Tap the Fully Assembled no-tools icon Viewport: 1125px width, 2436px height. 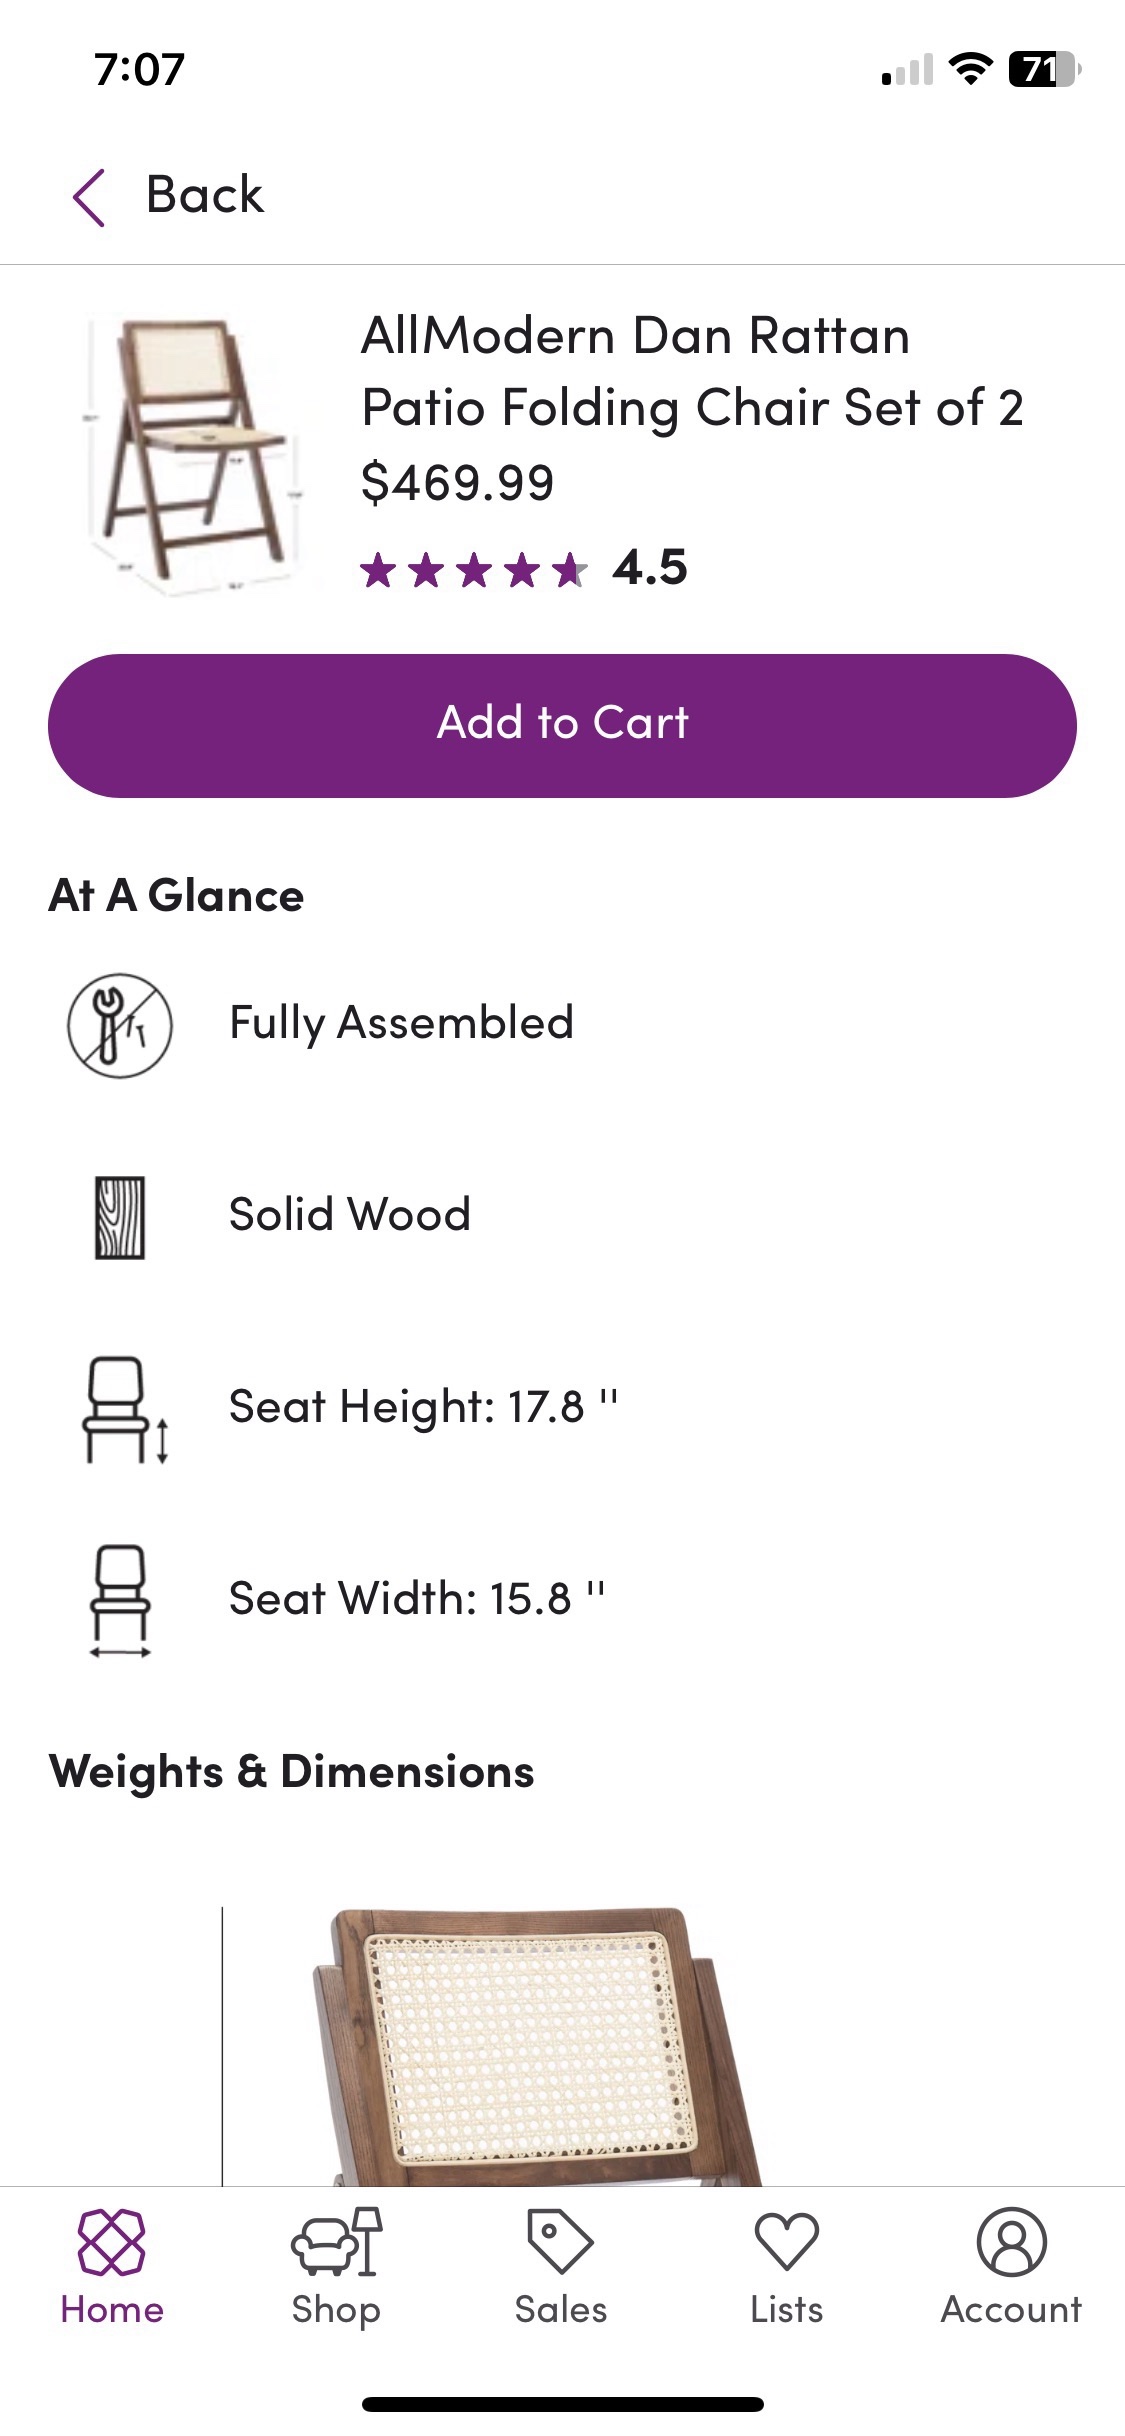120,1025
